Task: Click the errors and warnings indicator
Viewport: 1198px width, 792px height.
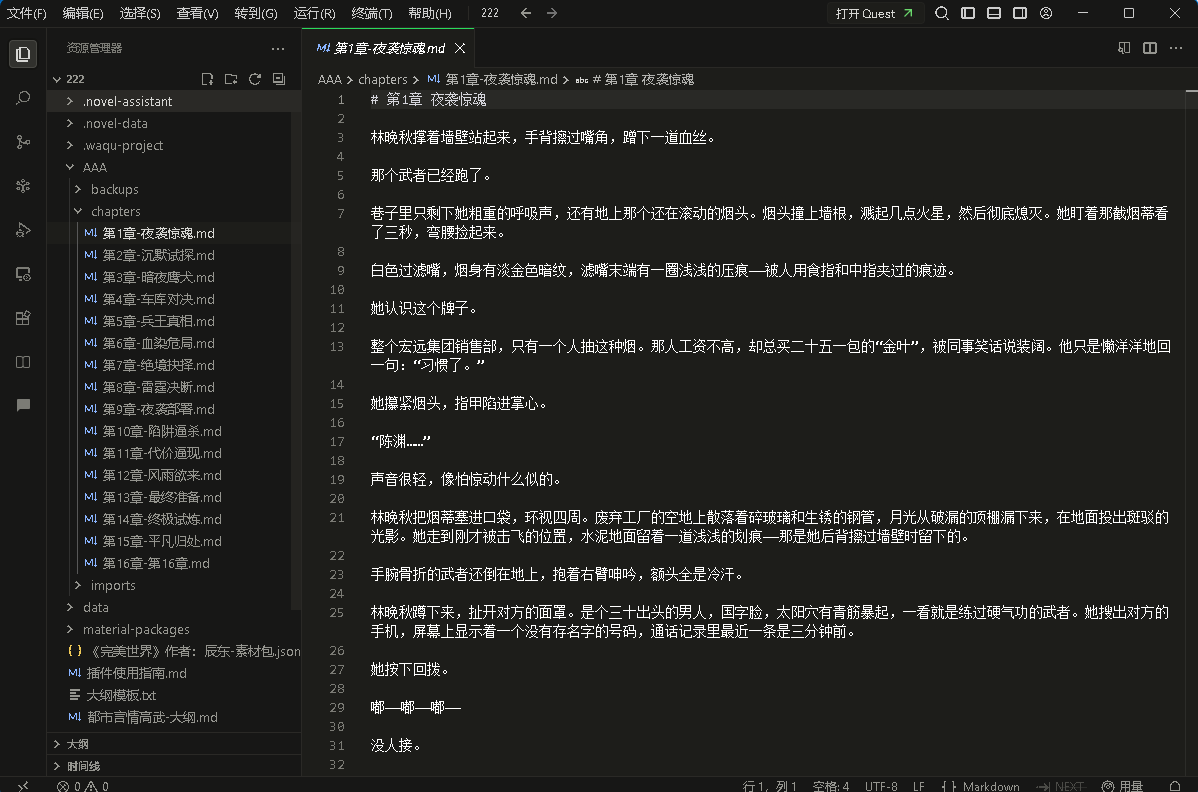Action: 83,786
